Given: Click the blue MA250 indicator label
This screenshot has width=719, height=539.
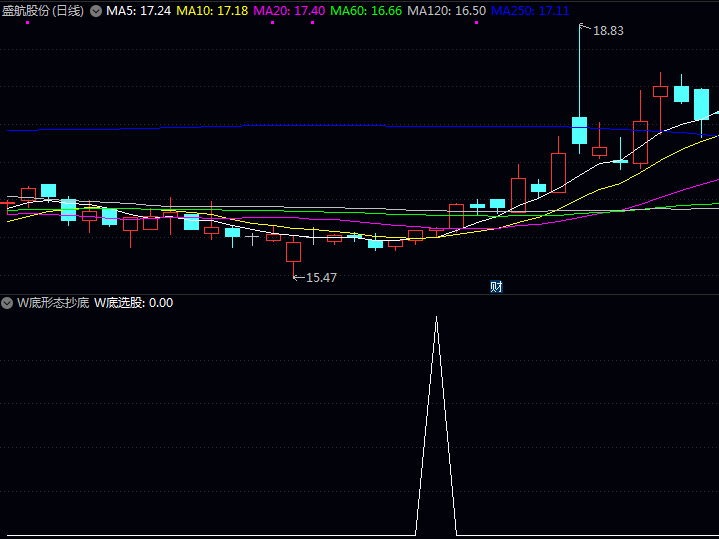Looking at the screenshot, I should pos(530,10).
